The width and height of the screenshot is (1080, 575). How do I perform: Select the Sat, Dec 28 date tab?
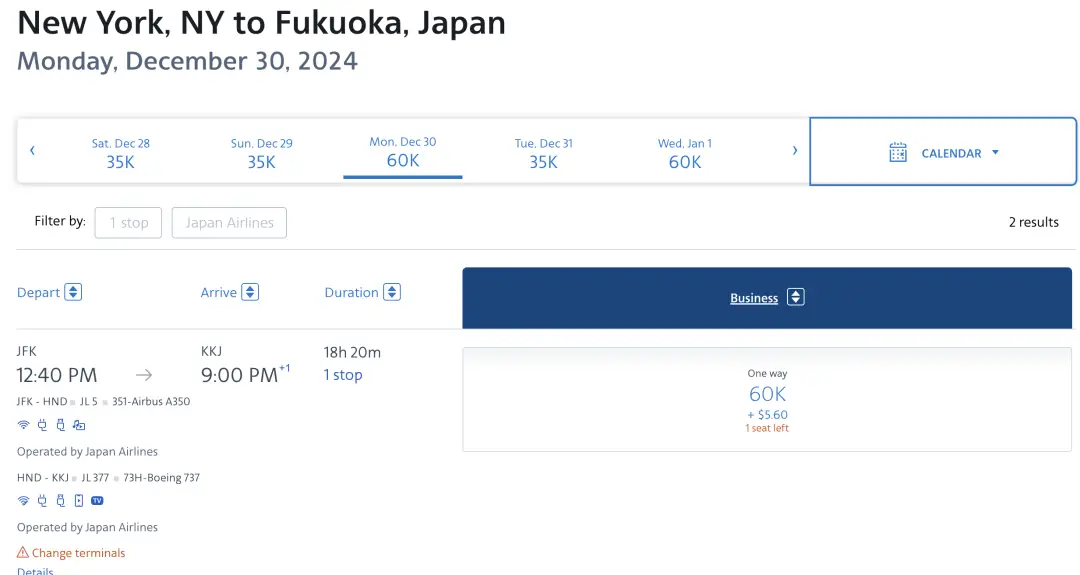pyautogui.click(x=120, y=153)
